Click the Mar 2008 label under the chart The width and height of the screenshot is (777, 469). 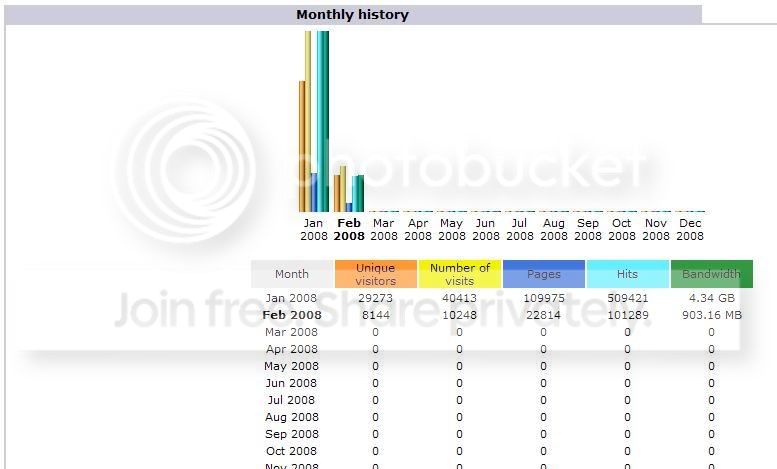click(x=384, y=230)
